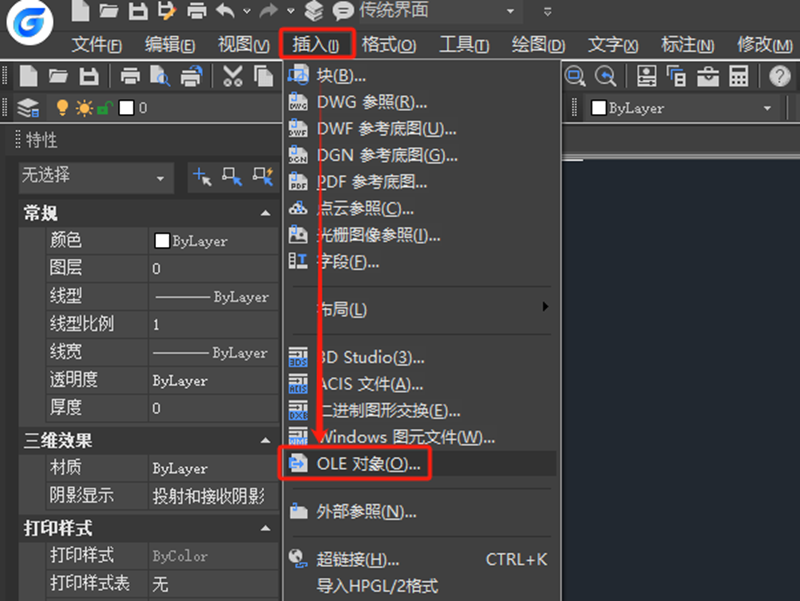800x601 pixels.
Task: Toggle the freeze sun icon for layer 0
Action: 82,106
